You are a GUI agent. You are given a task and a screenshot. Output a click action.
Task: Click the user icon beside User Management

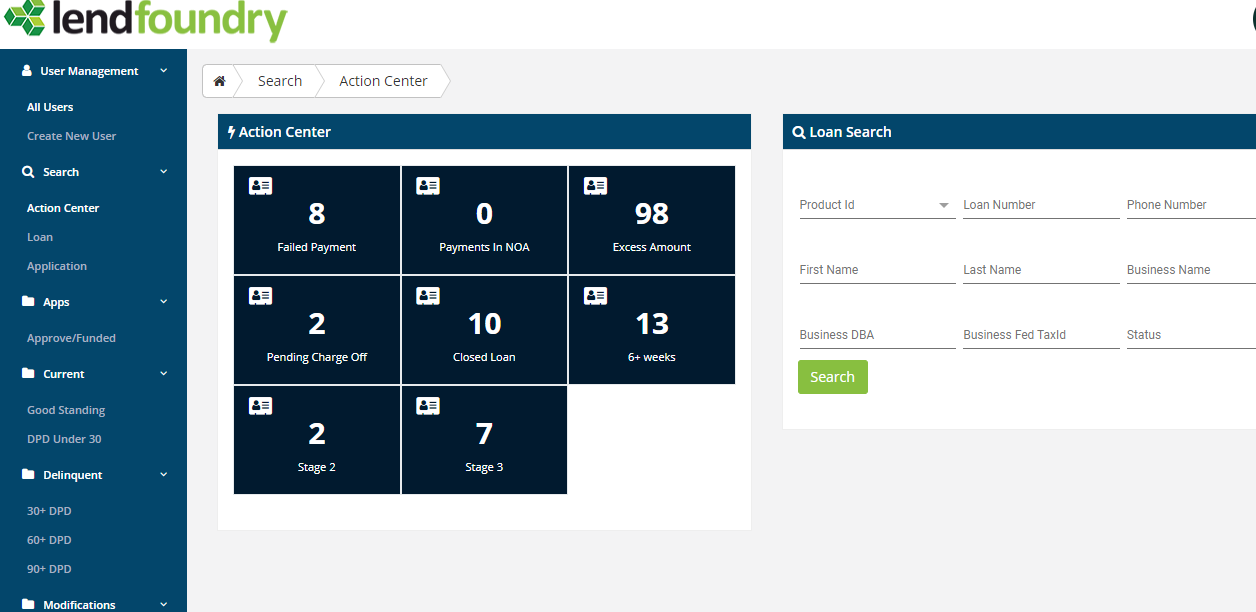24,70
